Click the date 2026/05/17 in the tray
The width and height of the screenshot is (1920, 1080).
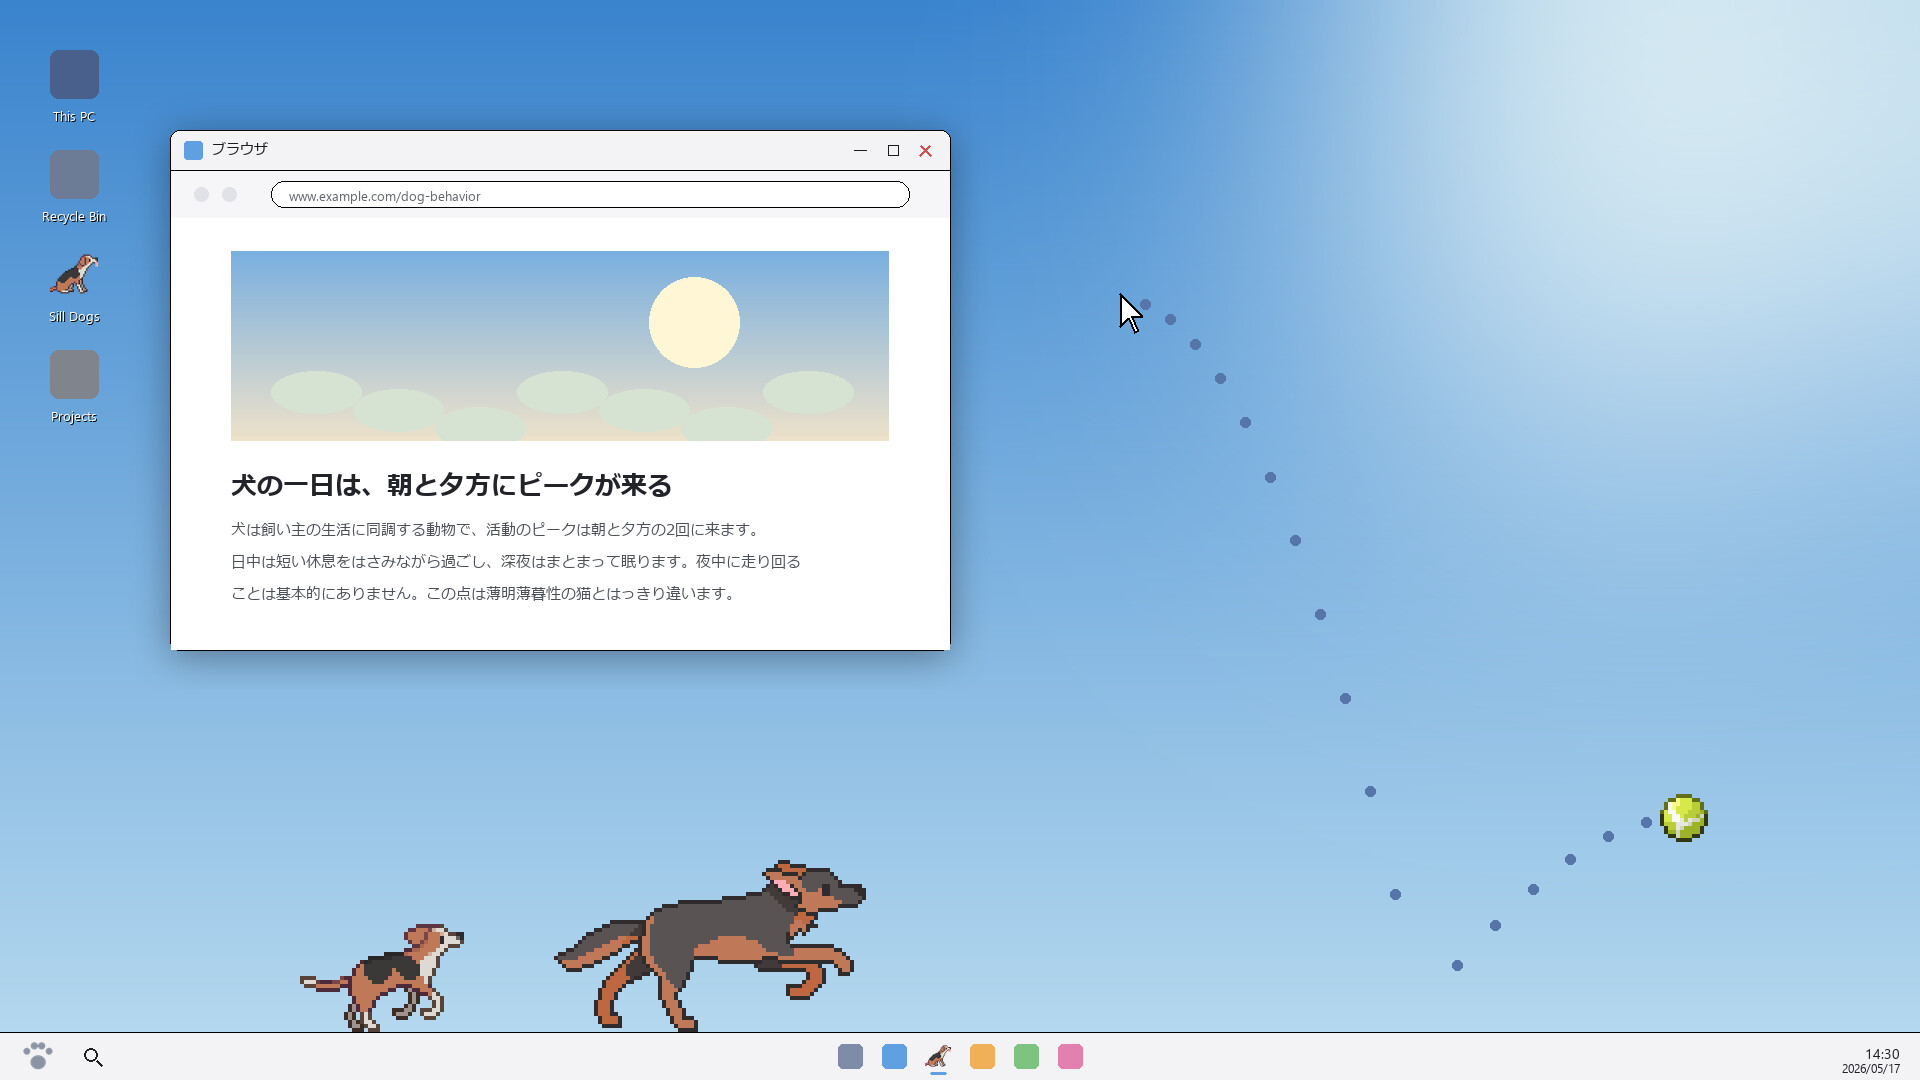pyautogui.click(x=1871, y=1069)
